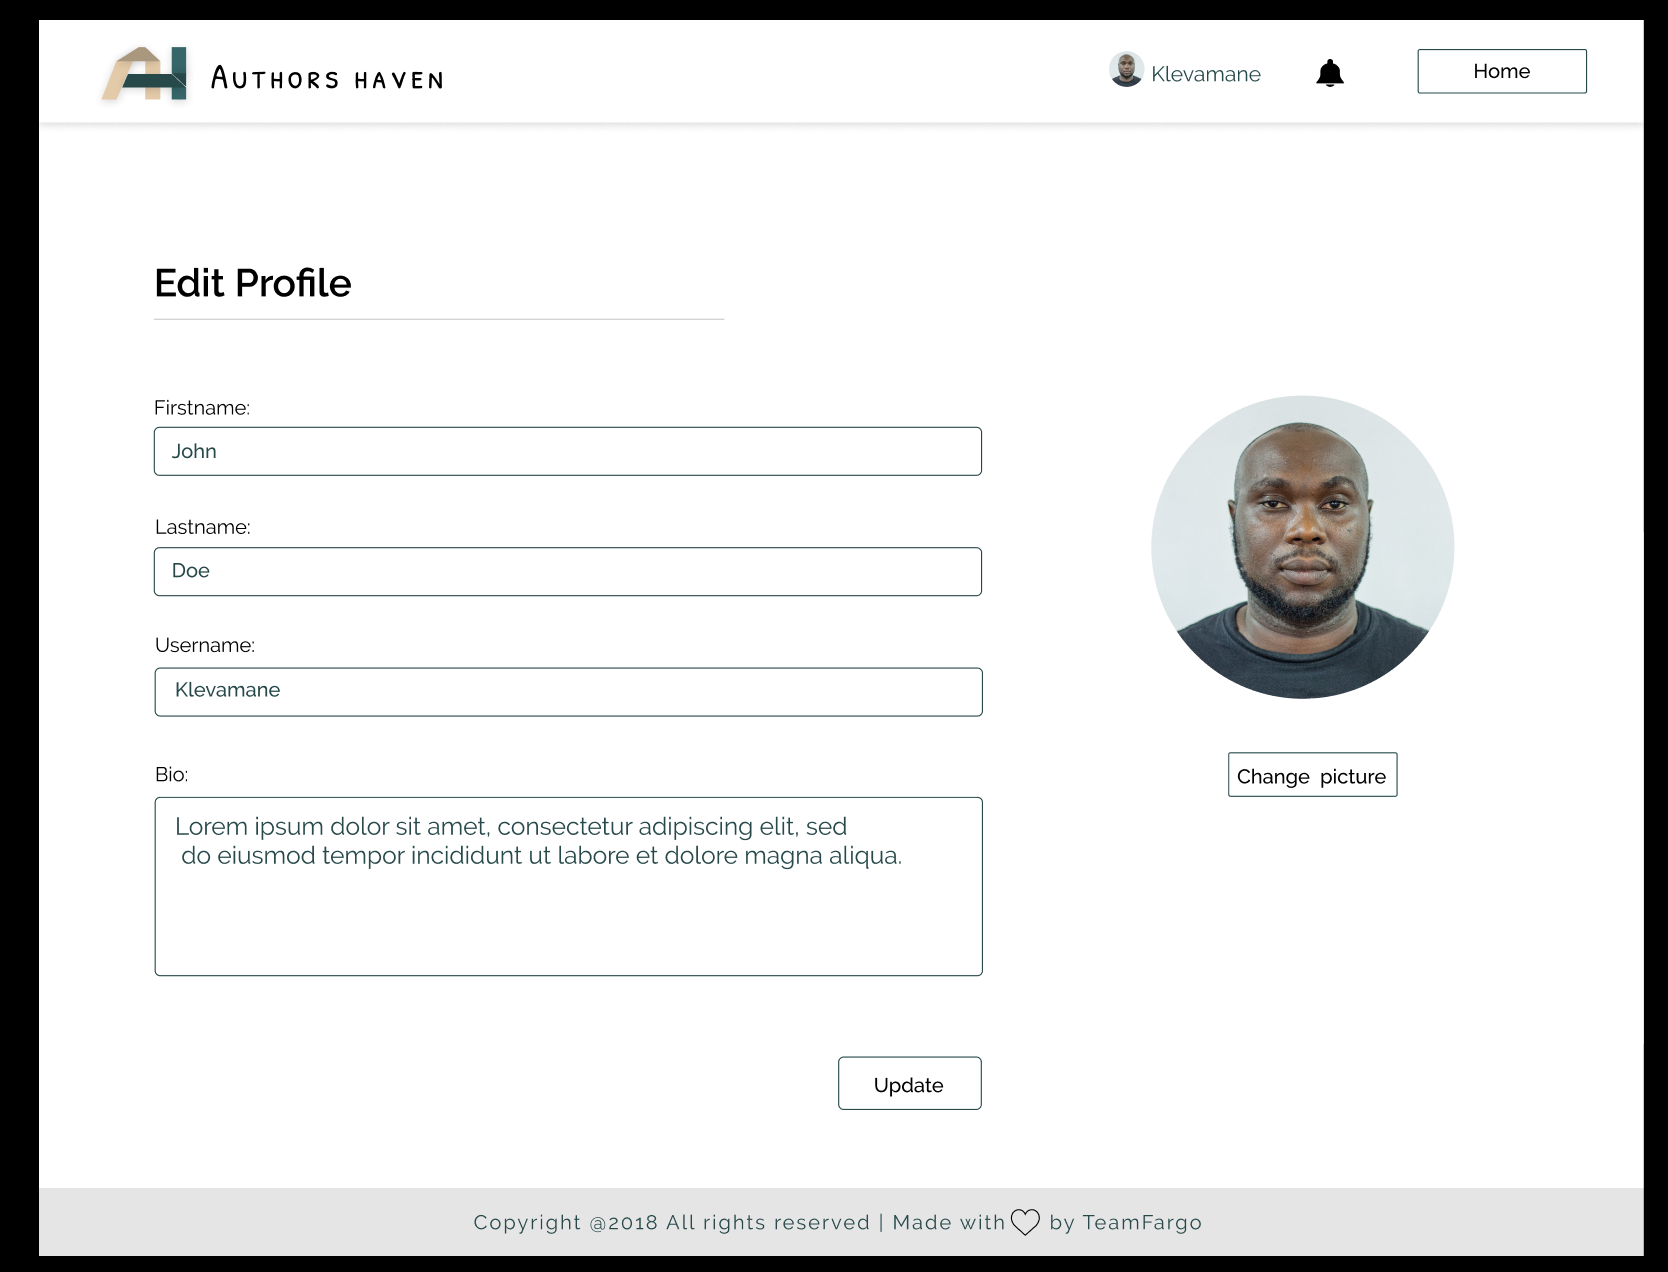Click the copyright text in the footer
Viewport: 1668px width, 1272px height.
[x=672, y=1222]
